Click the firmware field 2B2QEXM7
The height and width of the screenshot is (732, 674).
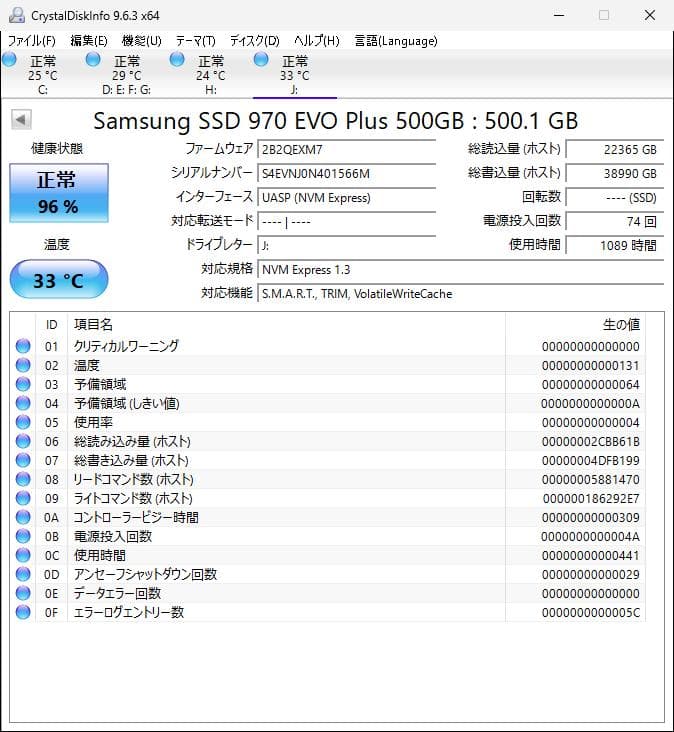click(346, 150)
